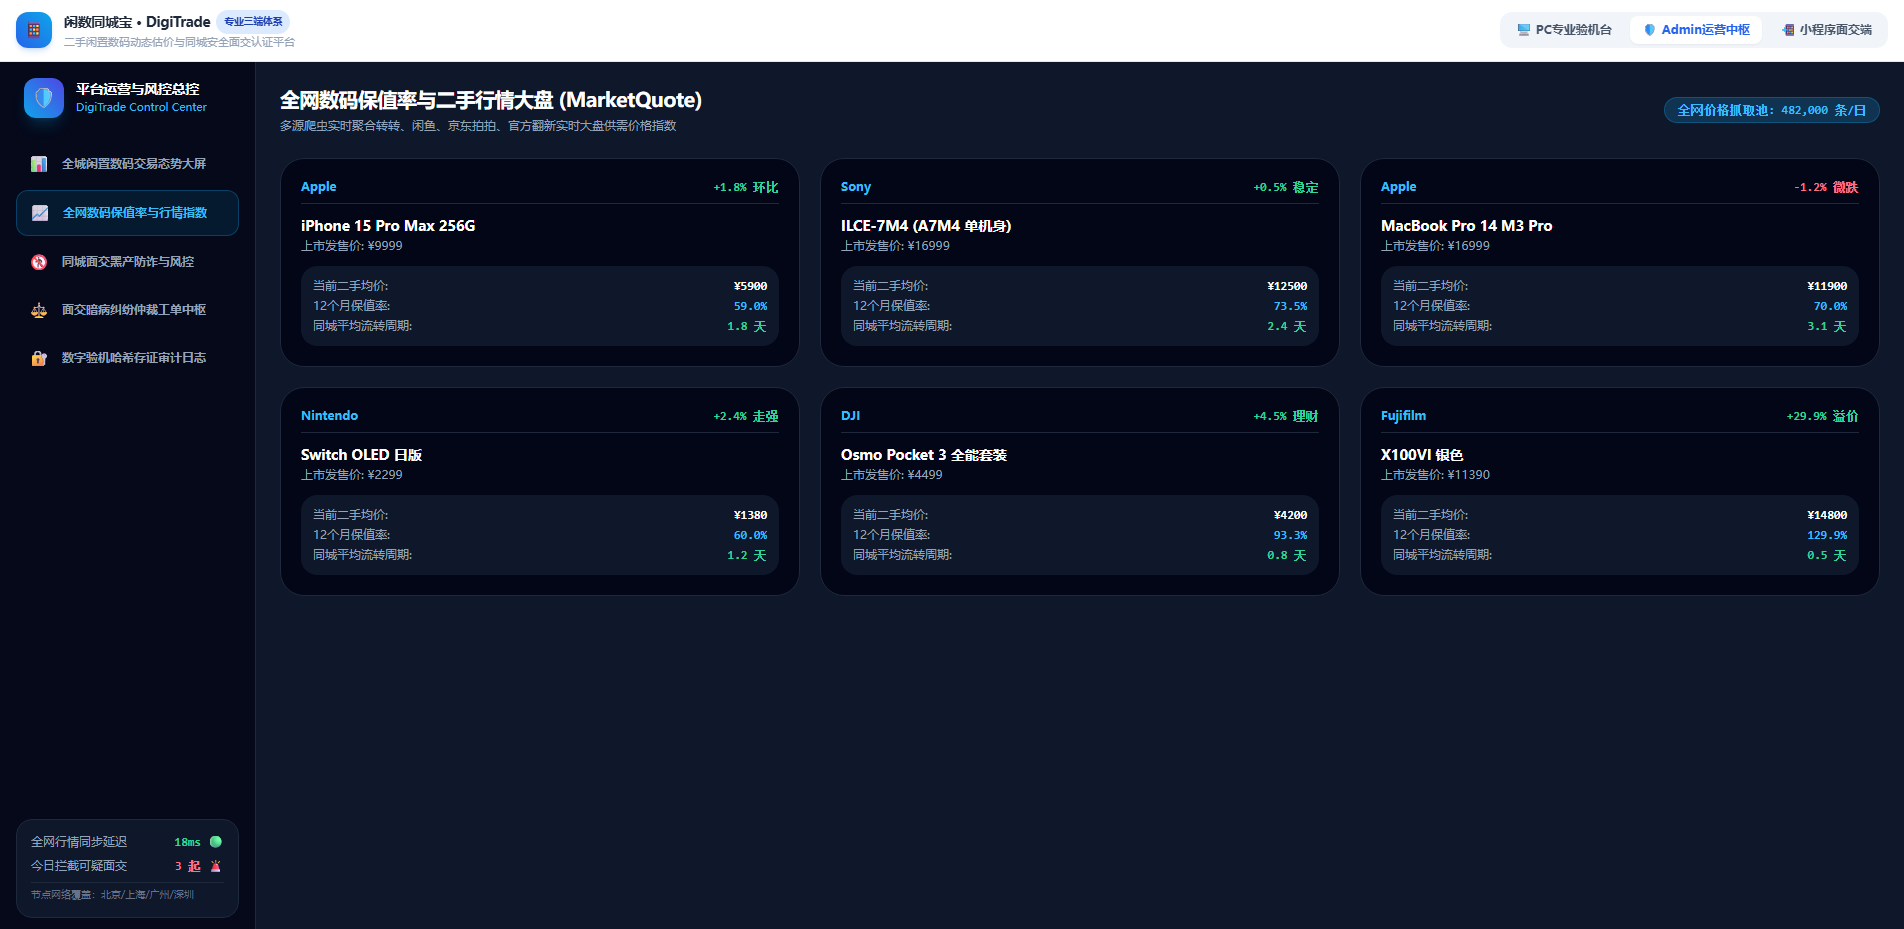This screenshot has width=1904, height=929.
Task: Click the 专业三端体系 badge
Action: pyautogui.click(x=253, y=21)
